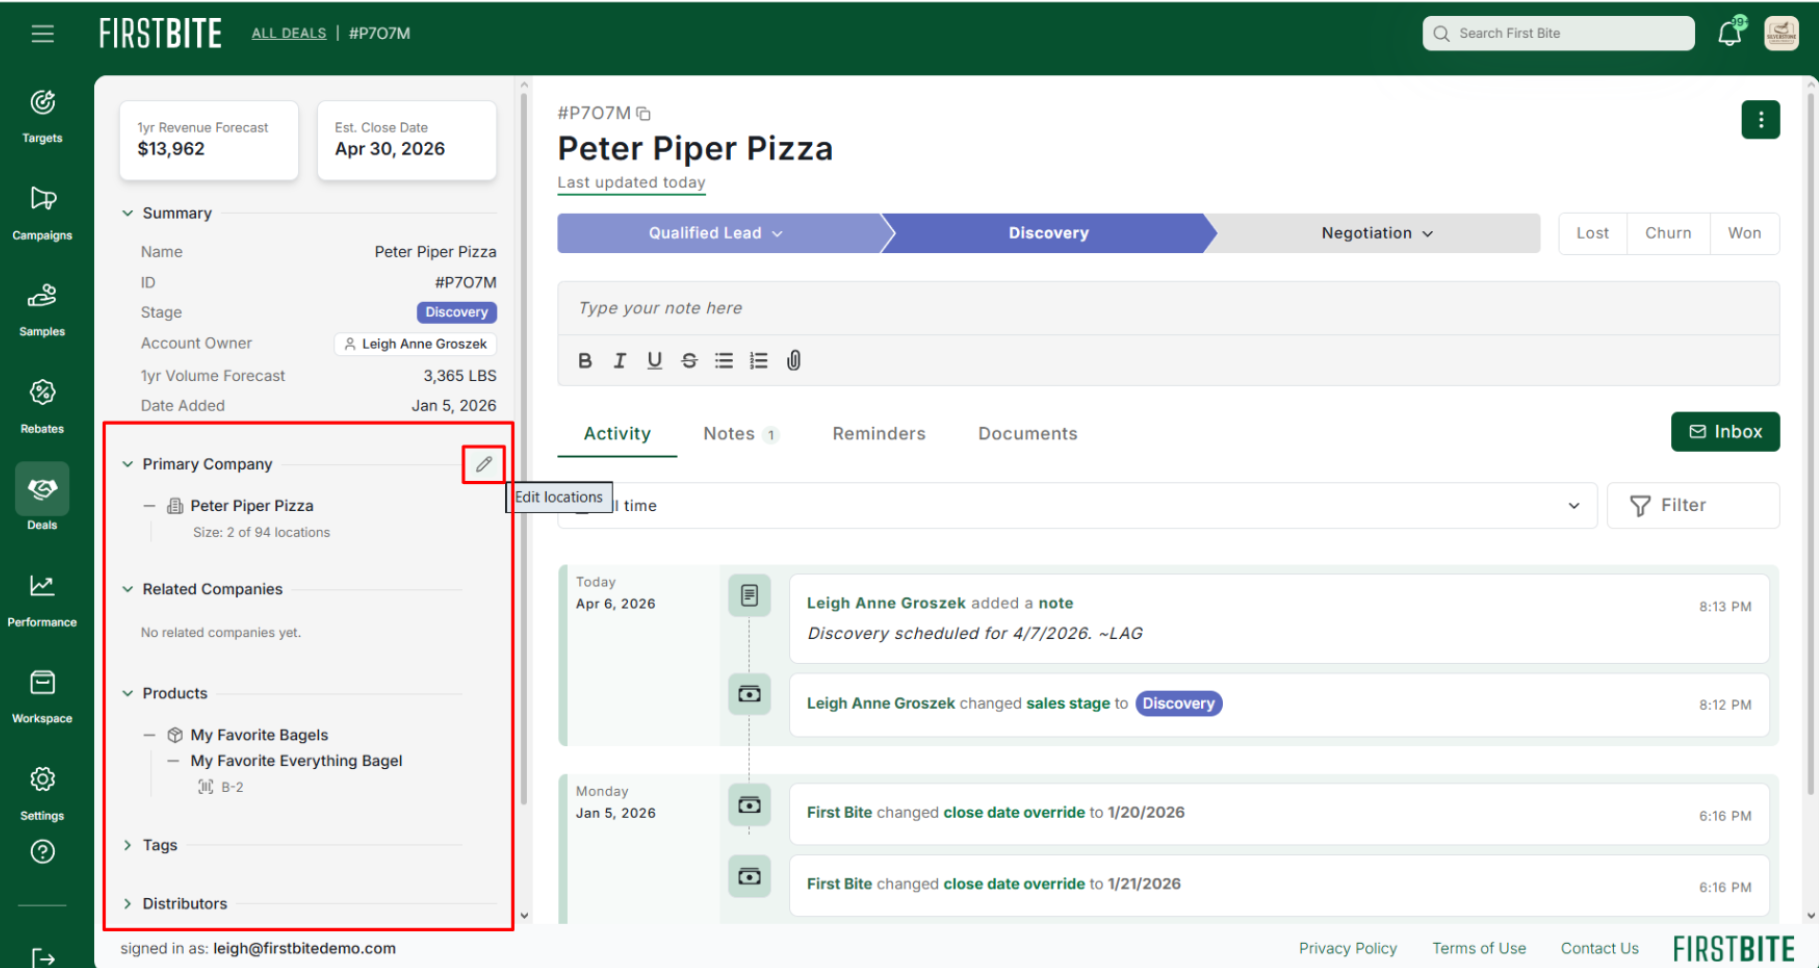The height and width of the screenshot is (968, 1819).
Task: Click the Discovery stage badge in Summary
Action: click(457, 312)
